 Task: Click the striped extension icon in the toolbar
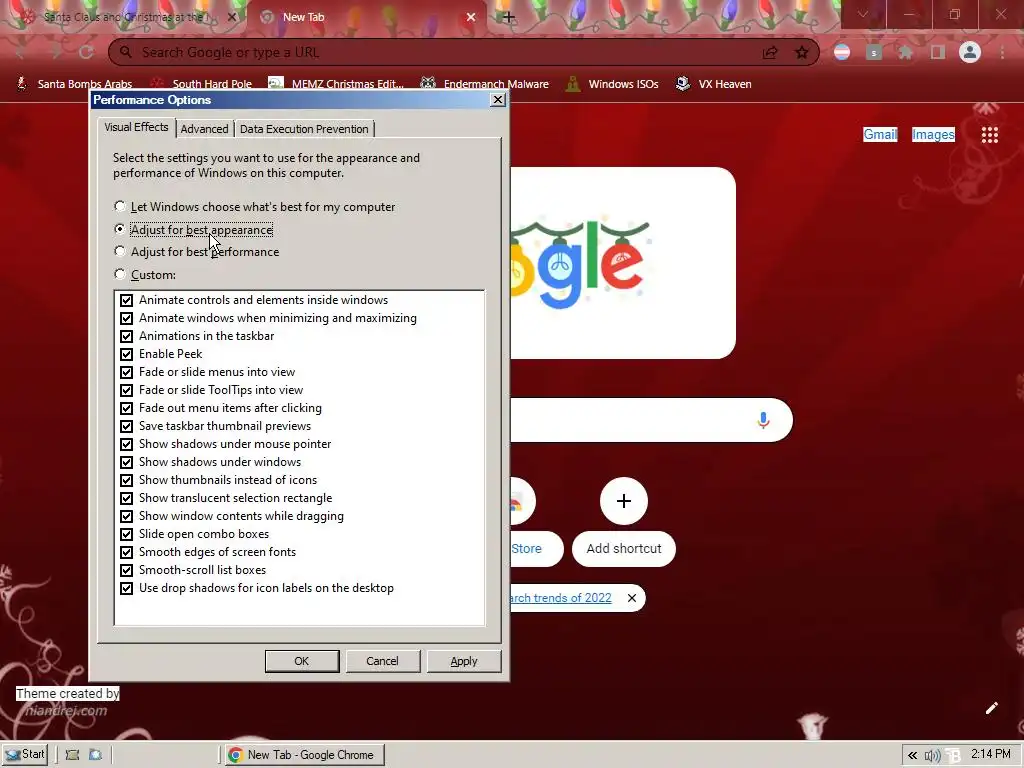[x=842, y=52]
